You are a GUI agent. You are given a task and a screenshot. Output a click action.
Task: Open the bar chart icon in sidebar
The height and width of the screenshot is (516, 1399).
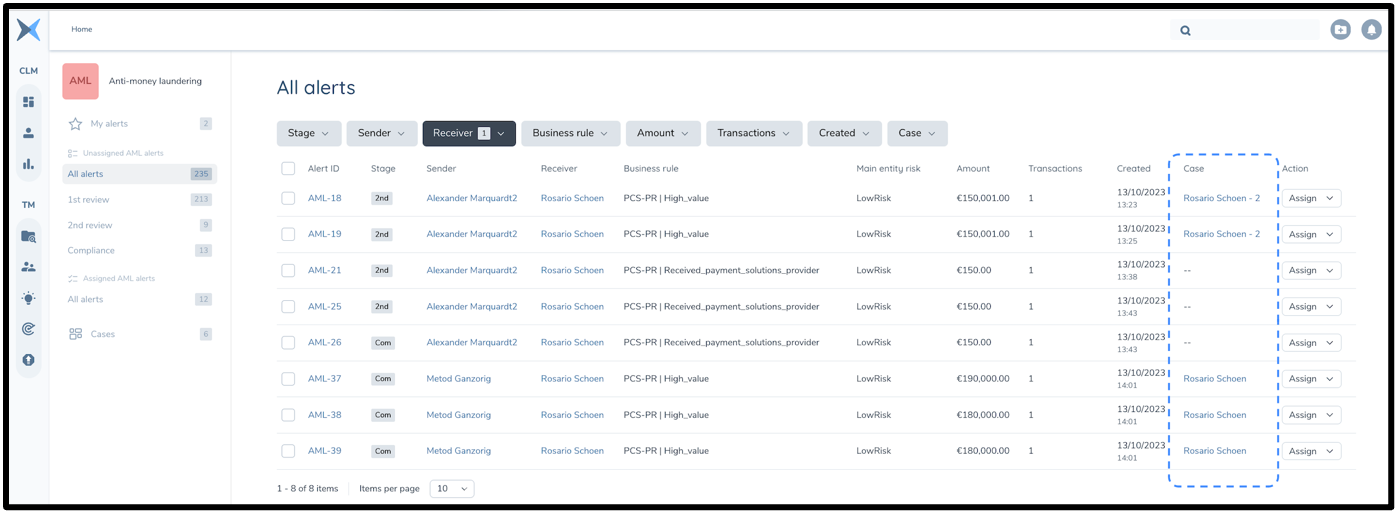(x=28, y=164)
